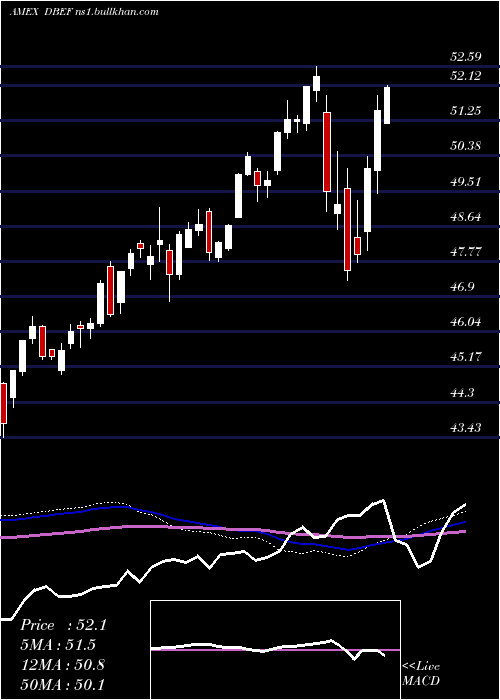
Task: Click the 47.77 price level label
Action: click(x=466, y=252)
